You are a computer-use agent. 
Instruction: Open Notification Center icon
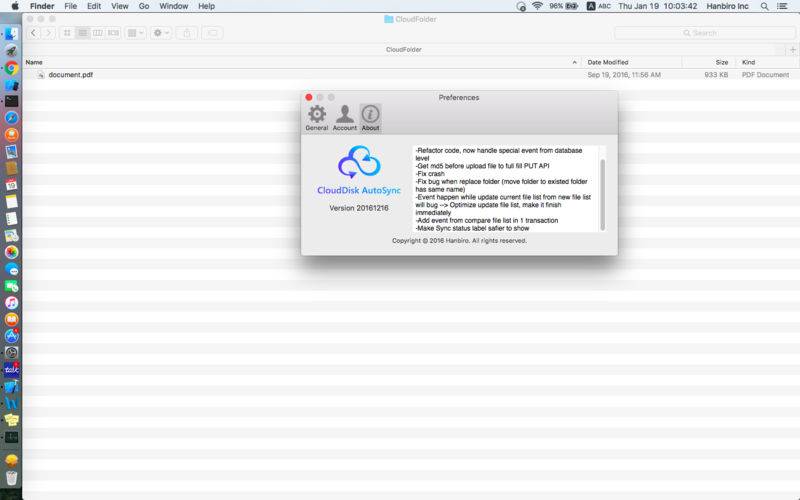782,6
